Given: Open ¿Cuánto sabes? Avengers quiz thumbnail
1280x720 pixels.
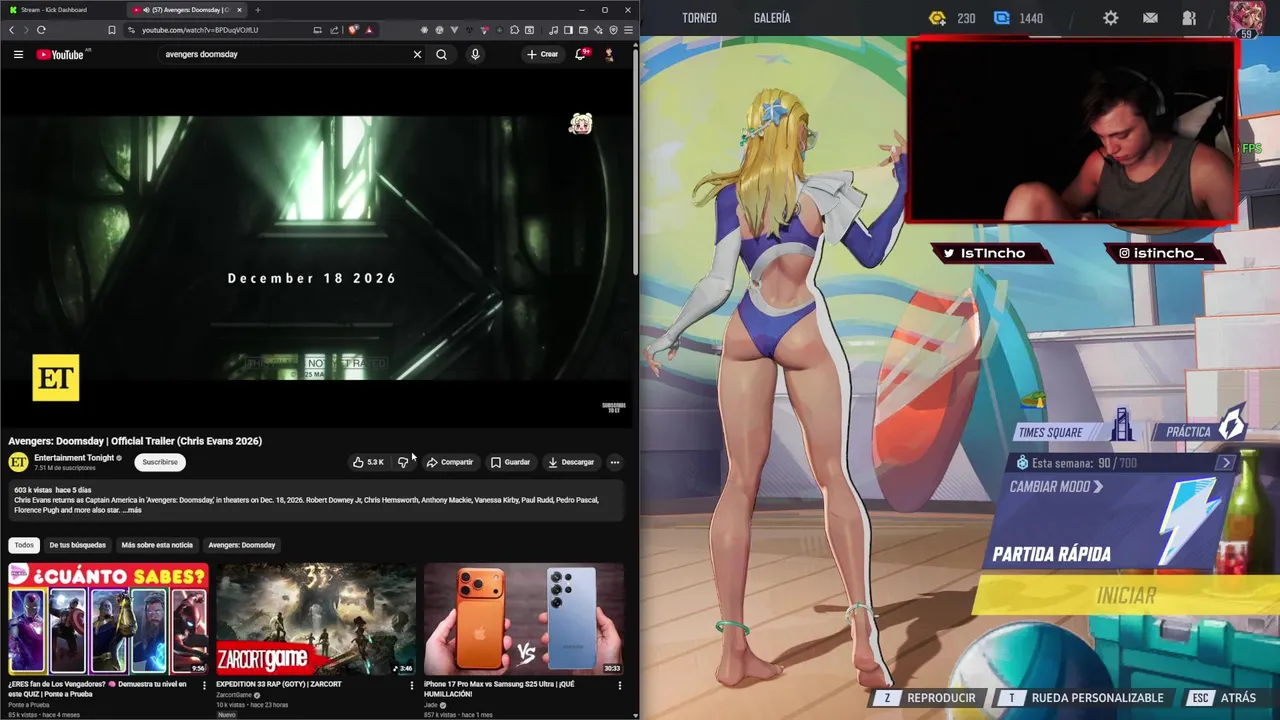Looking at the screenshot, I should tap(108, 619).
